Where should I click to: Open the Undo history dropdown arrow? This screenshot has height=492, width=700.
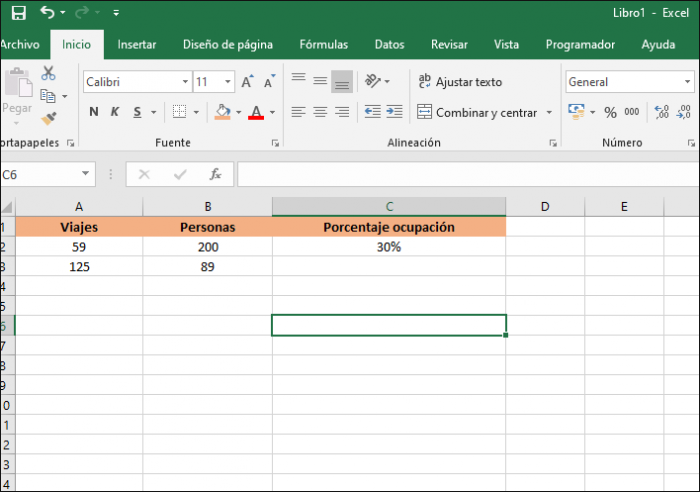click(x=62, y=13)
